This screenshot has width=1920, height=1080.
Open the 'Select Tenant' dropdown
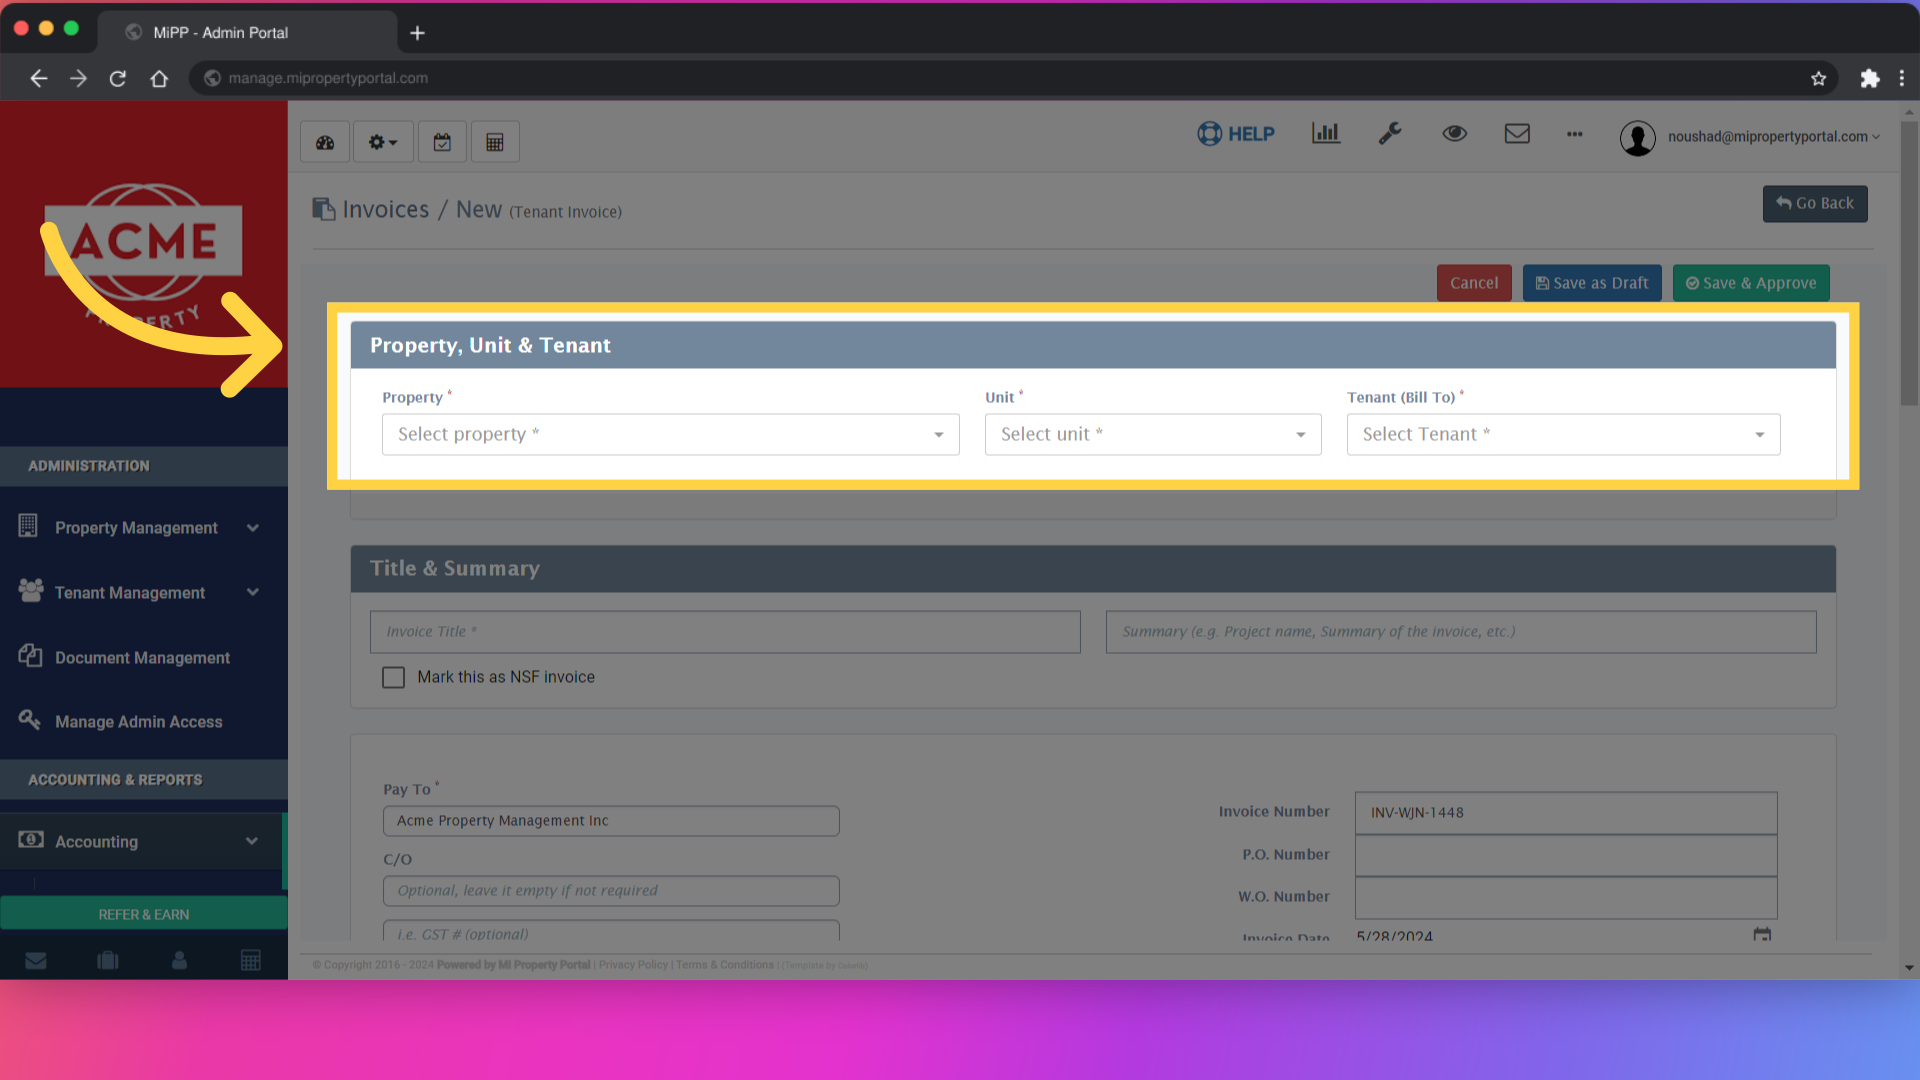(1562, 434)
